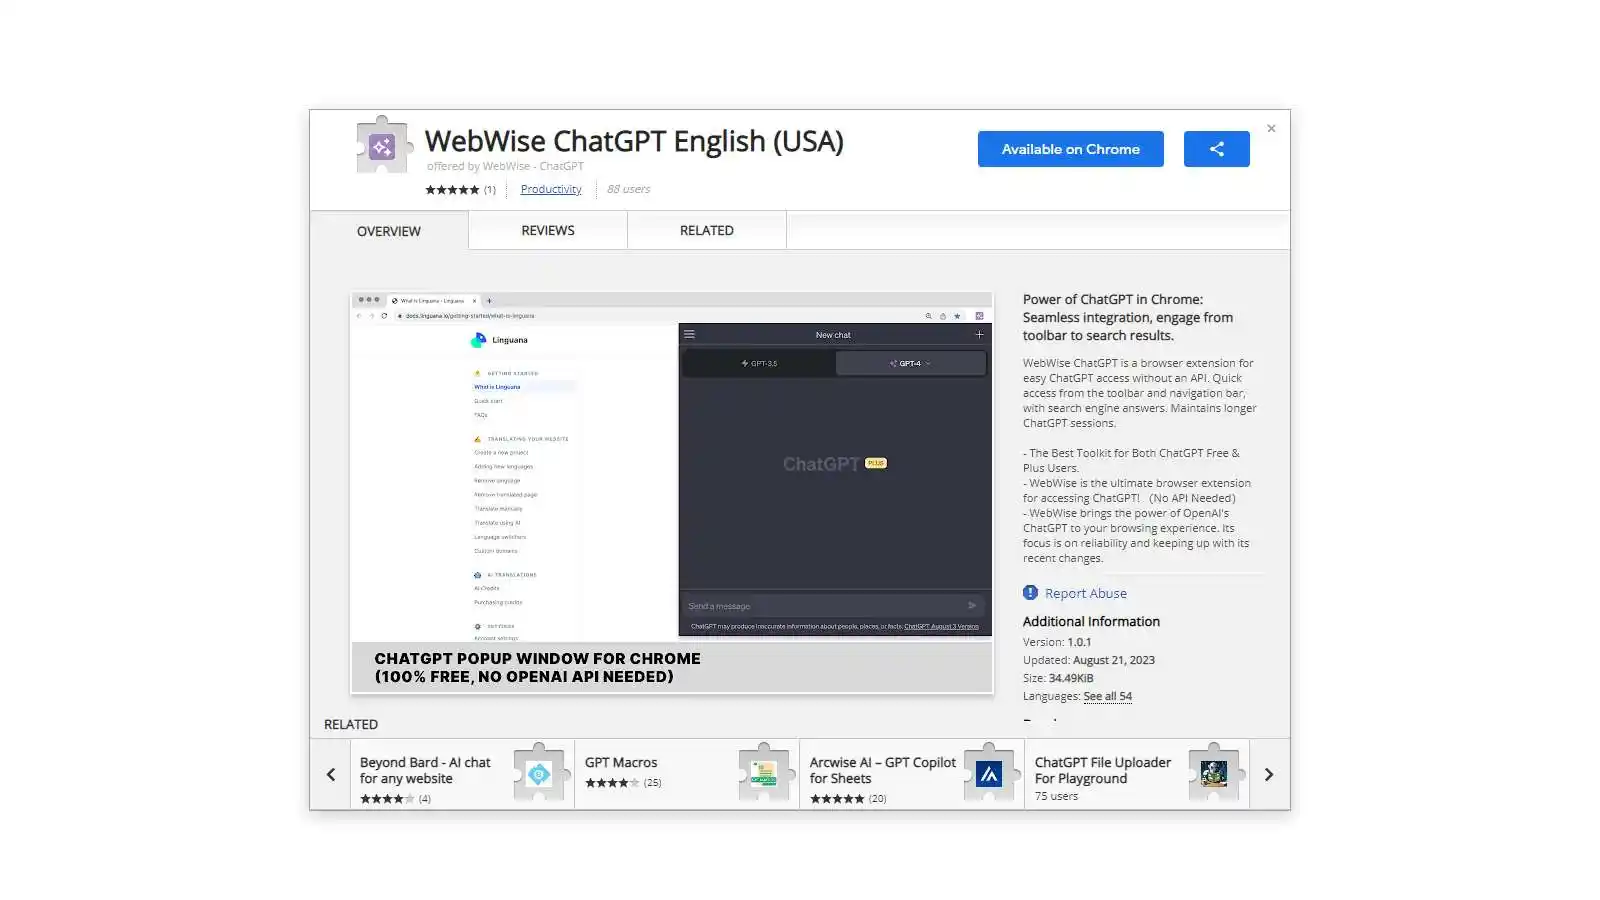This screenshot has width=1600, height=900.
Task: Click the Version 1.0.1 text
Action: pyautogui.click(x=1057, y=642)
